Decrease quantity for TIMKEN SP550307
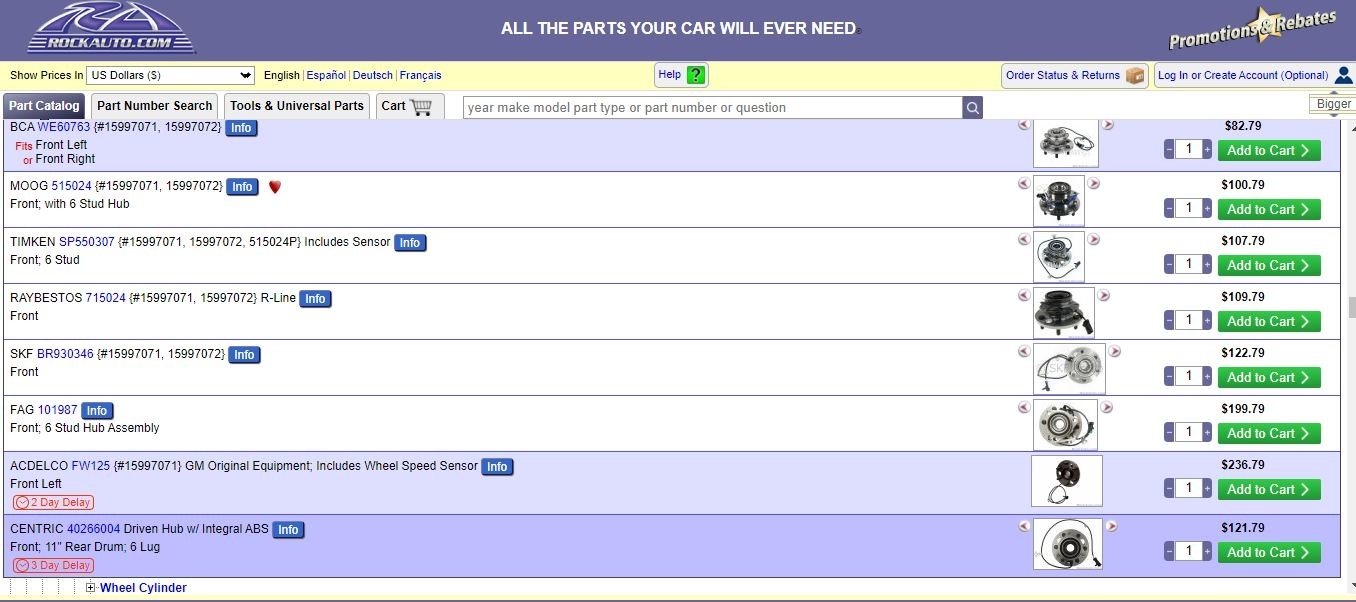This screenshot has width=1356, height=602. [1169, 264]
